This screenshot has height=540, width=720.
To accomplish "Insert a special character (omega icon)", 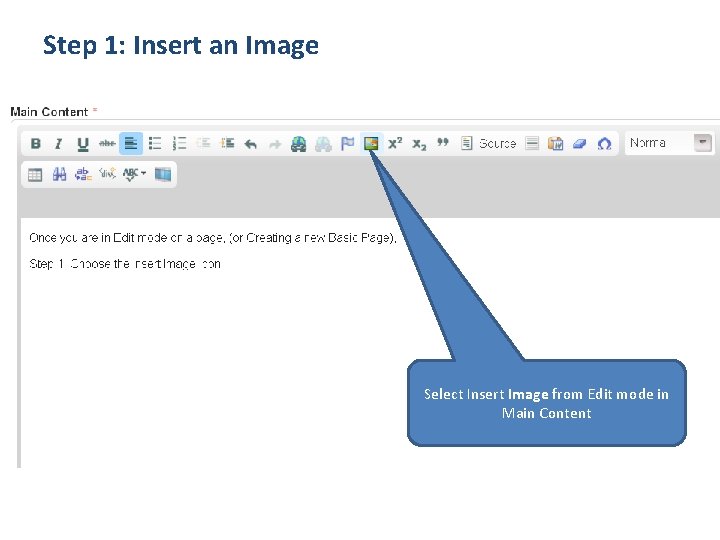I will [604, 144].
